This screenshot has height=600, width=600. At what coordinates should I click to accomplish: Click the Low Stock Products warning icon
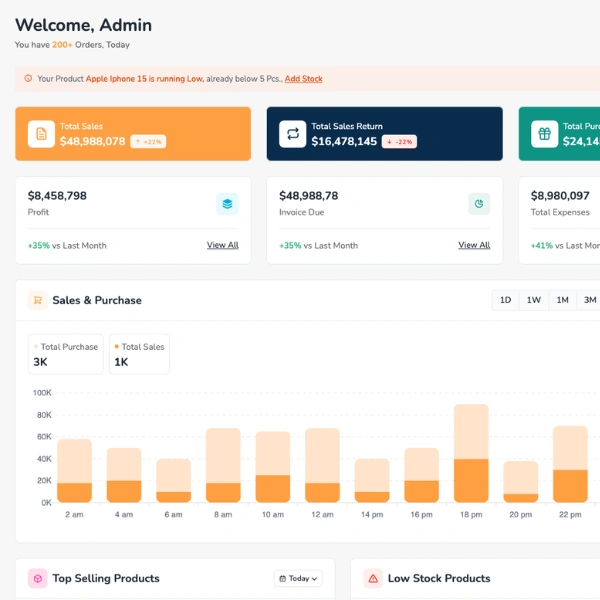[373, 578]
